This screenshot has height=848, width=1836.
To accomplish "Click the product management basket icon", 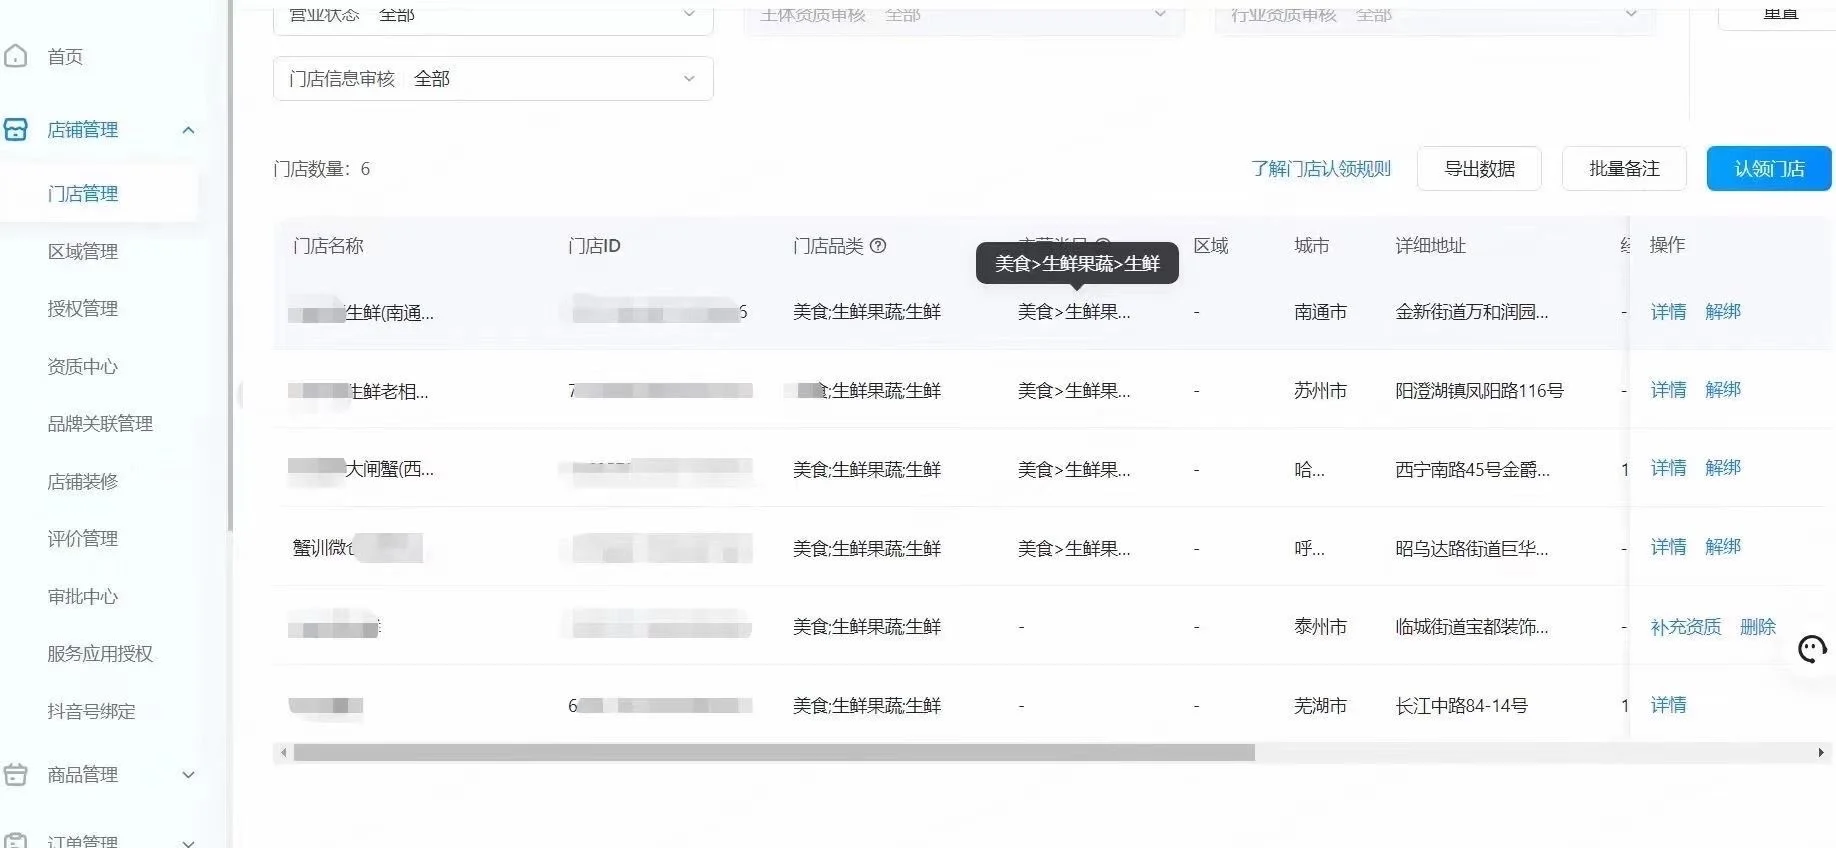I will (x=16, y=775).
